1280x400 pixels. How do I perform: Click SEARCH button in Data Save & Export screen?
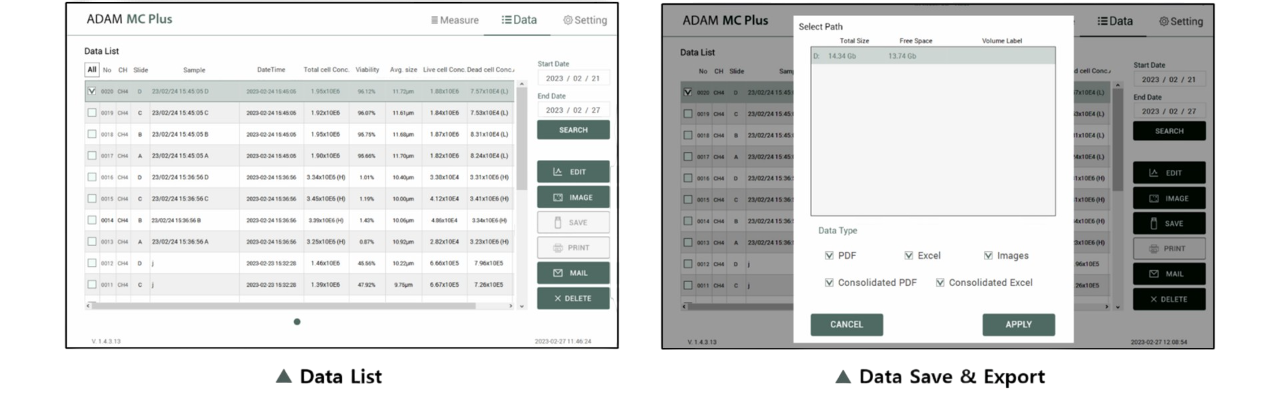pyautogui.click(x=1169, y=131)
